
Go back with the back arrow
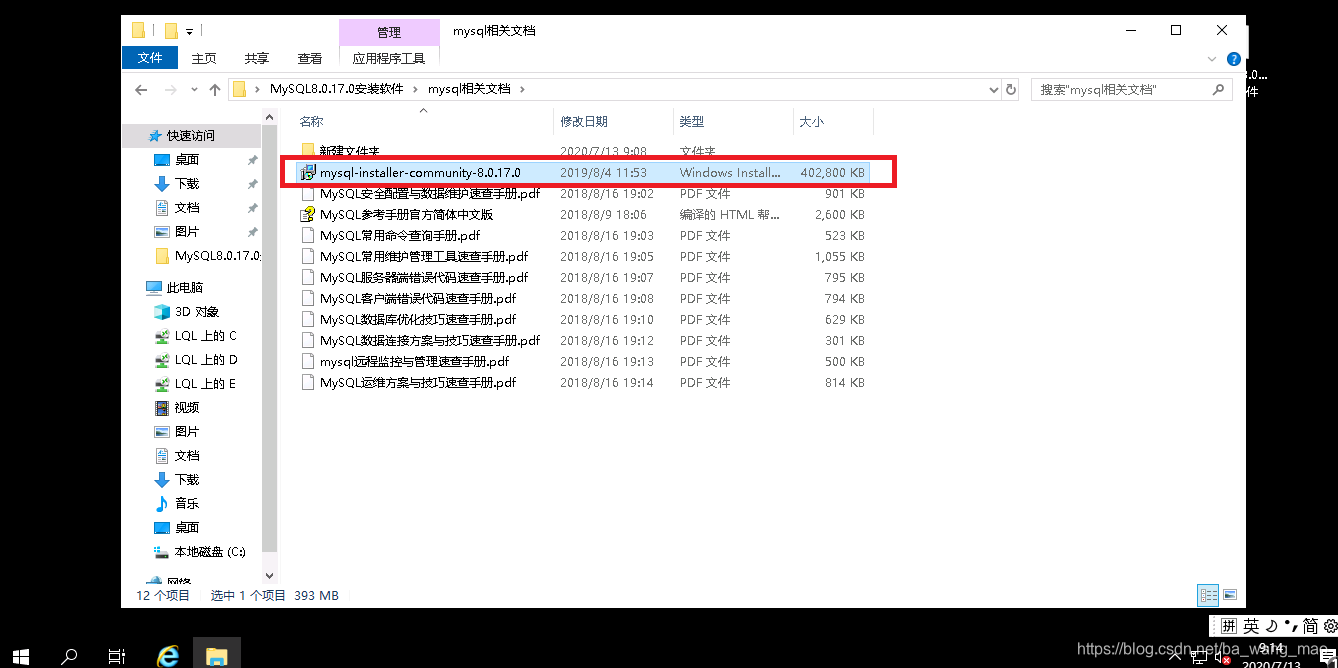pyautogui.click(x=141, y=89)
